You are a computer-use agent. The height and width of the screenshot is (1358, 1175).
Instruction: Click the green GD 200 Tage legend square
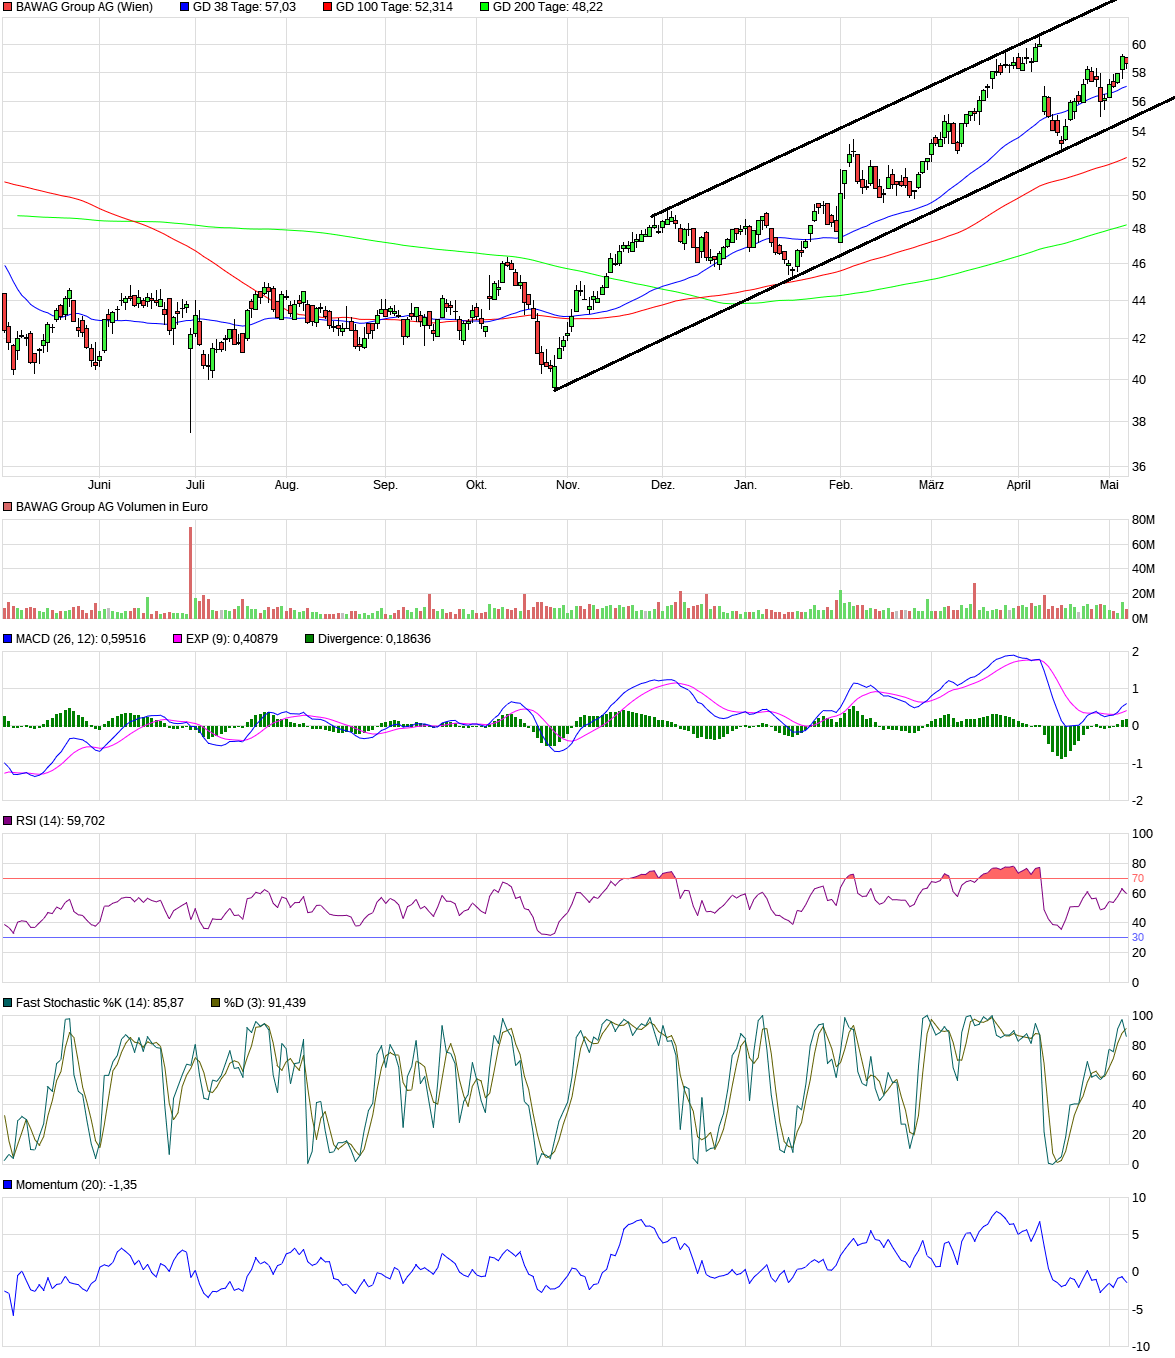click(485, 7)
